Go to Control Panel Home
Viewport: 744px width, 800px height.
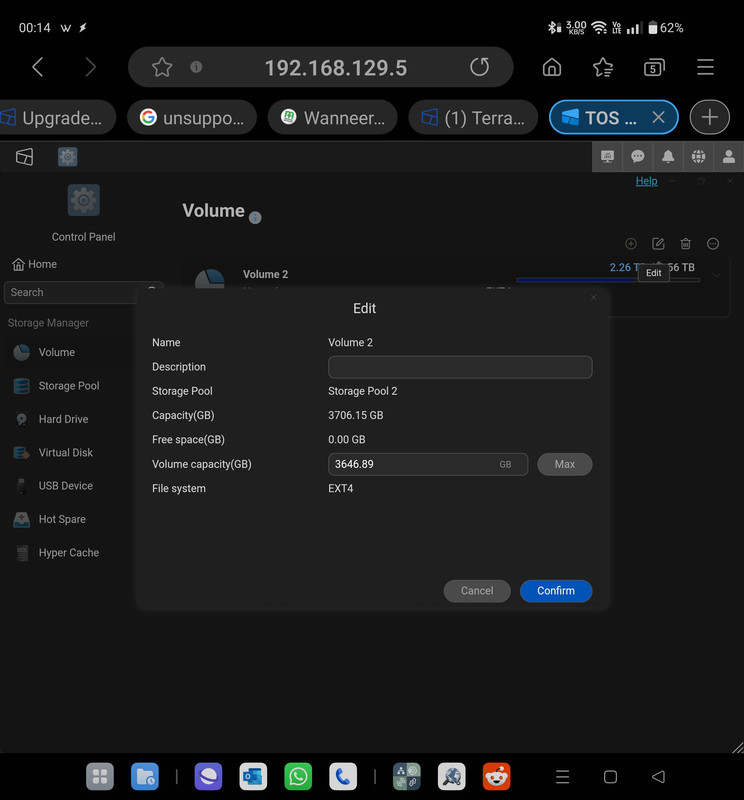[x=34, y=264]
